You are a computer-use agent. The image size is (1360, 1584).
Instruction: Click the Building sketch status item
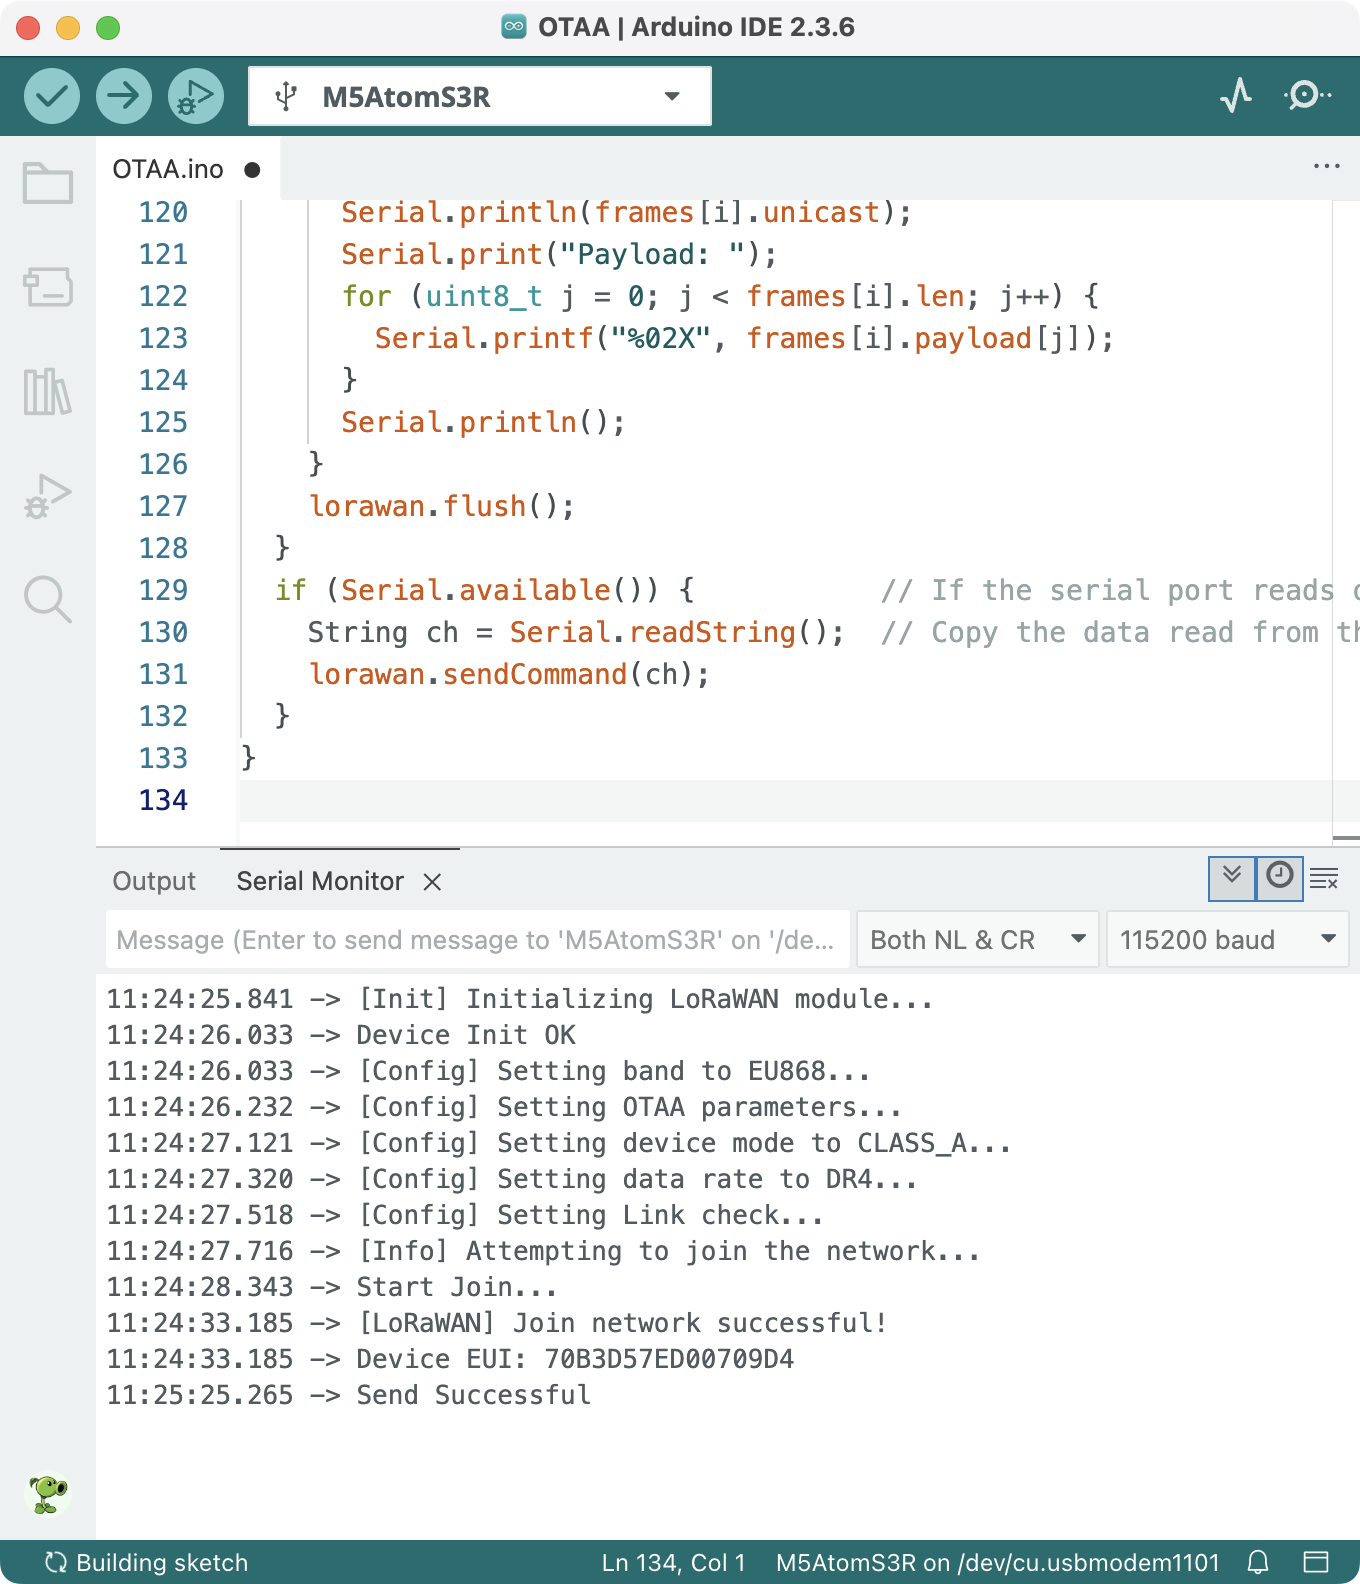146,1562
